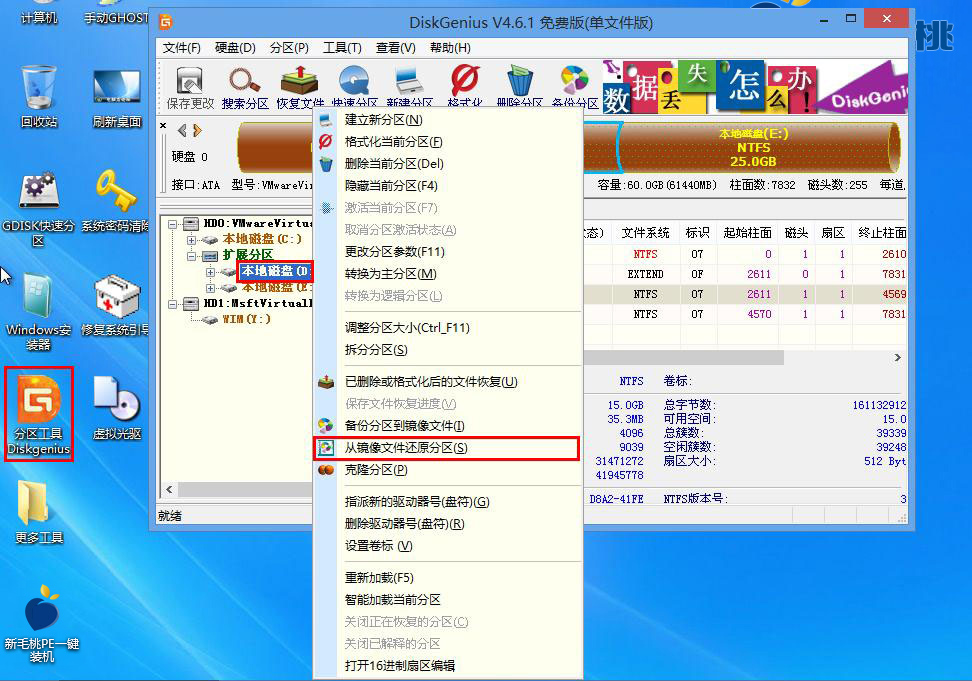The width and height of the screenshot is (972, 681).
Task: Open the 硬盘(D) menu
Action: pyautogui.click(x=235, y=48)
